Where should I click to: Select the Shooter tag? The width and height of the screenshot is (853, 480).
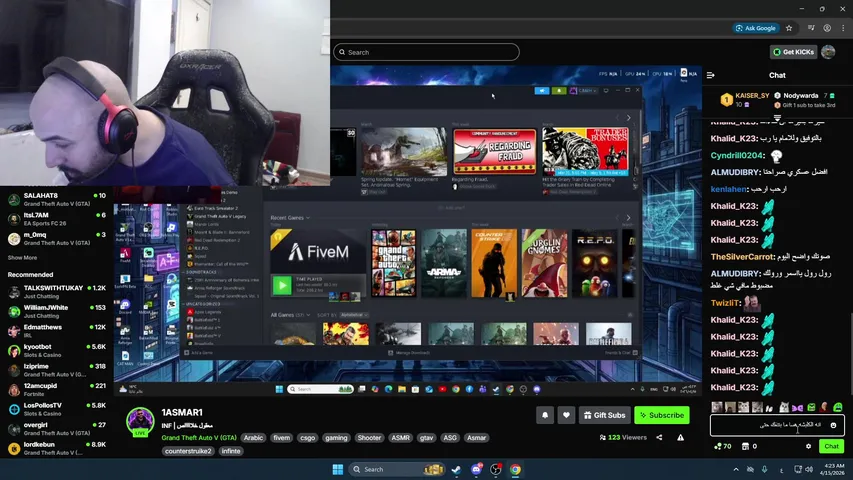(369, 438)
